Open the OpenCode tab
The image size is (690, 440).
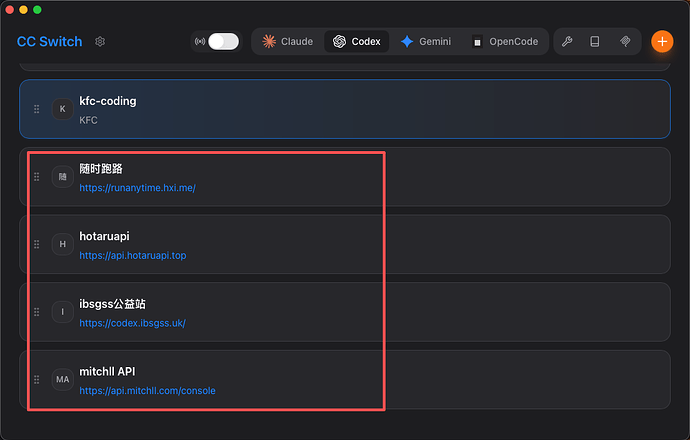click(505, 42)
